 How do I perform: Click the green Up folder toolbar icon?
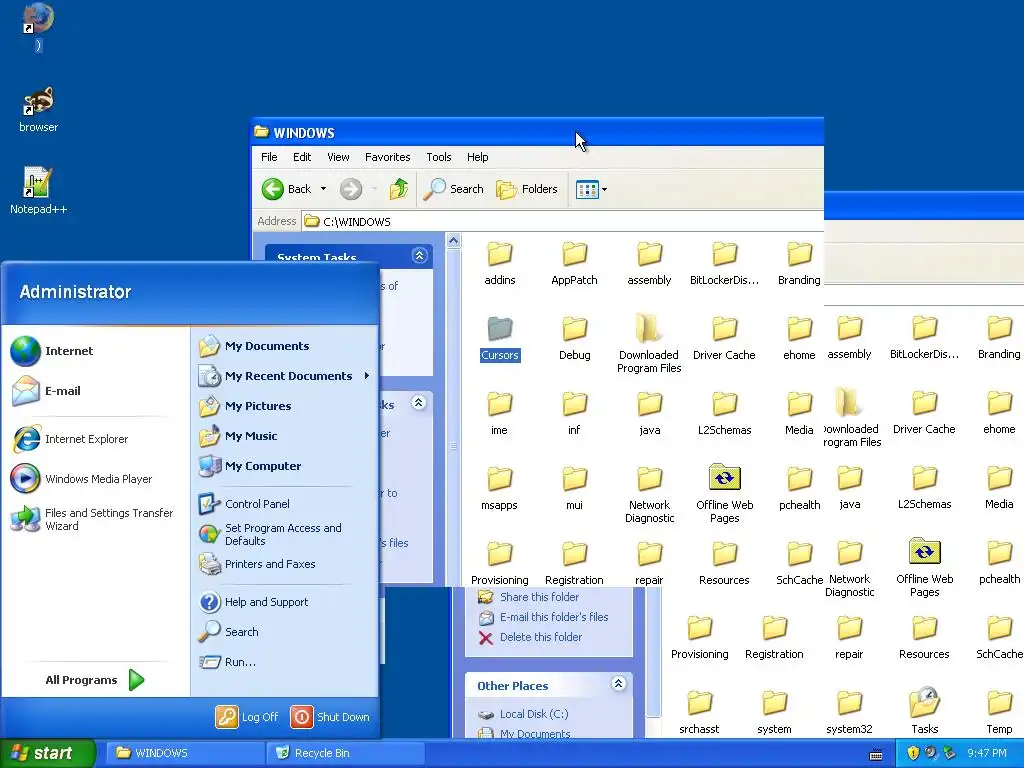pyautogui.click(x=398, y=189)
